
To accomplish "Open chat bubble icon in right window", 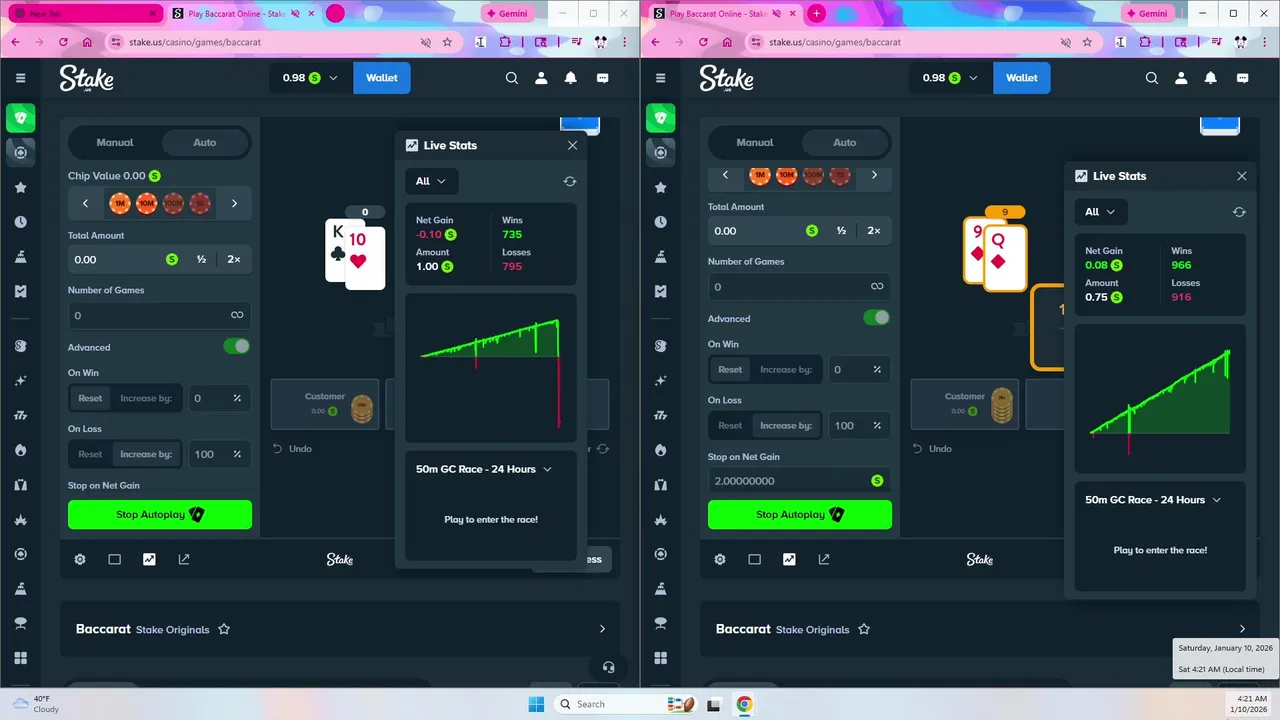I will pyautogui.click(x=1243, y=78).
